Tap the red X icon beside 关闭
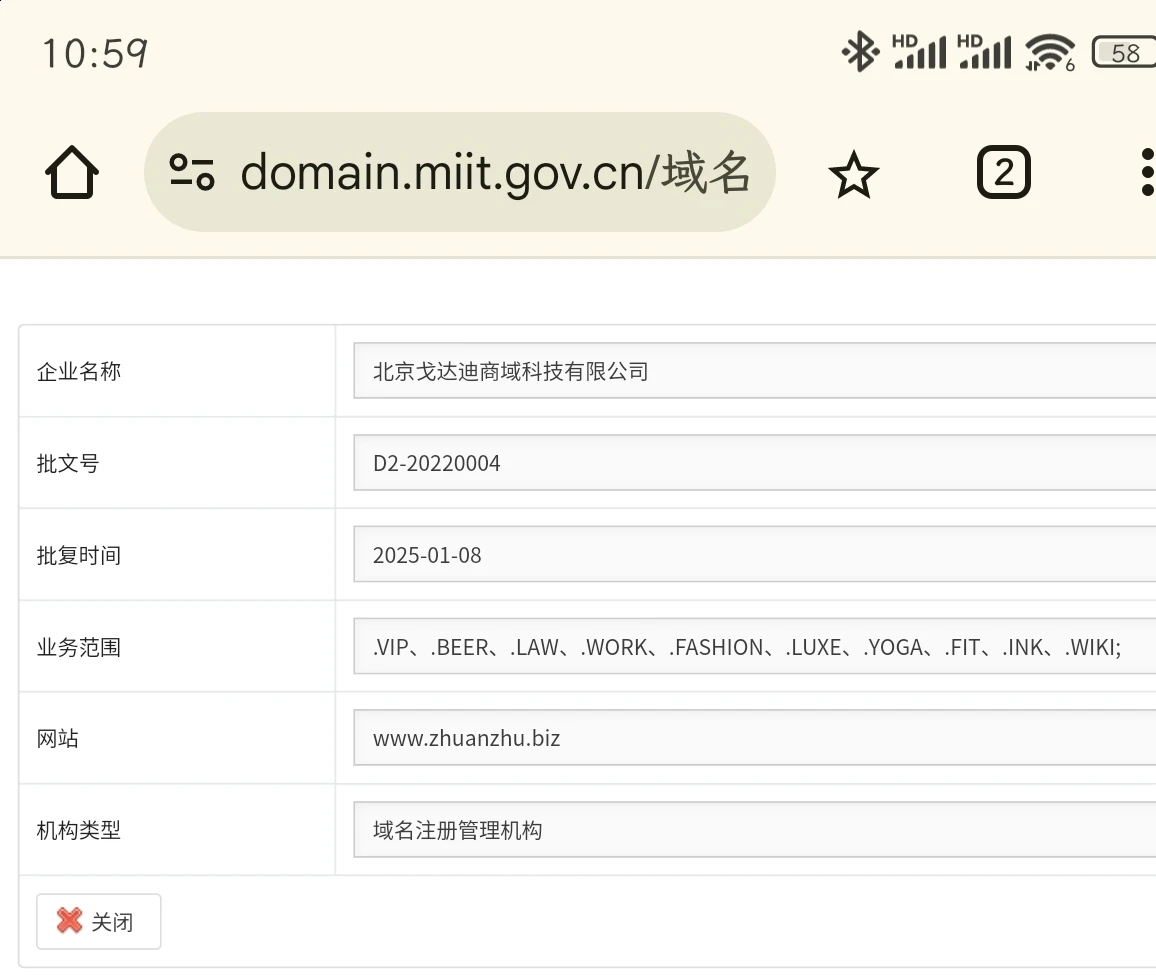This screenshot has height=975, width=1156. 69,920
